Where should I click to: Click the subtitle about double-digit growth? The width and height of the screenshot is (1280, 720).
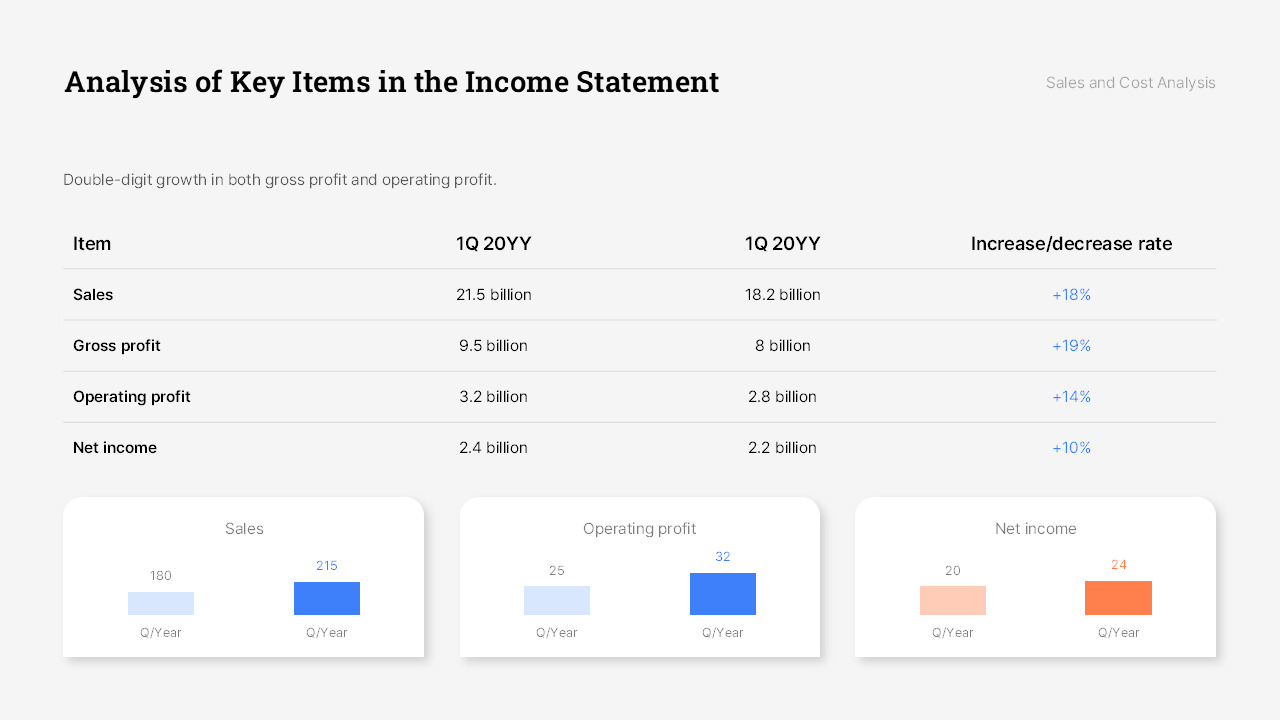(x=282, y=180)
